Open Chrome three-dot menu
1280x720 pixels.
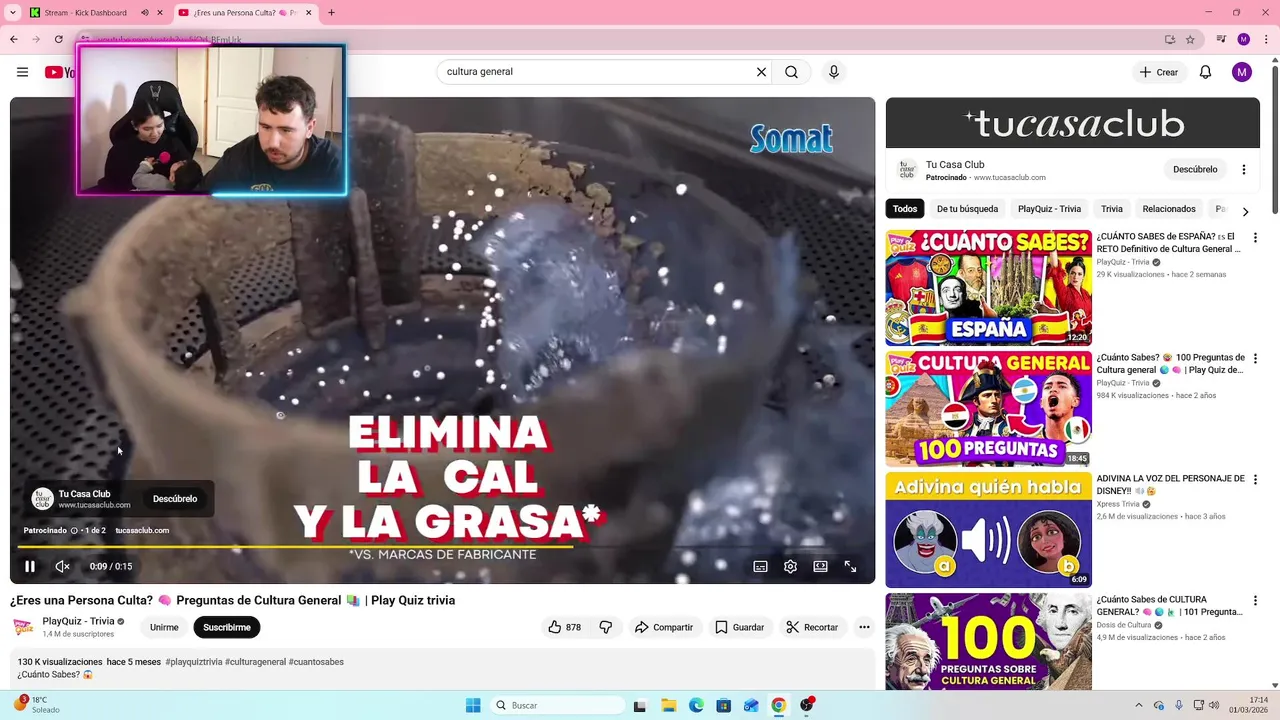pyautogui.click(x=1265, y=39)
